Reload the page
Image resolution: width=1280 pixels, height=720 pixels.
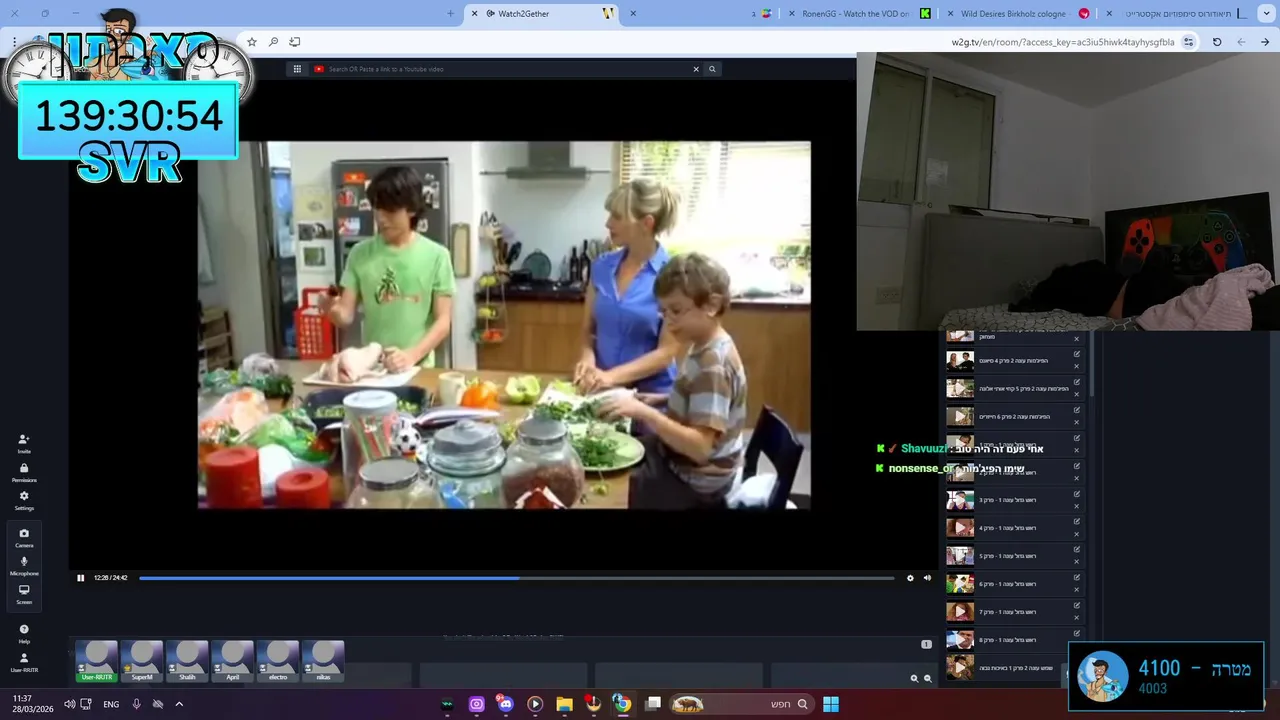click(x=1217, y=42)
